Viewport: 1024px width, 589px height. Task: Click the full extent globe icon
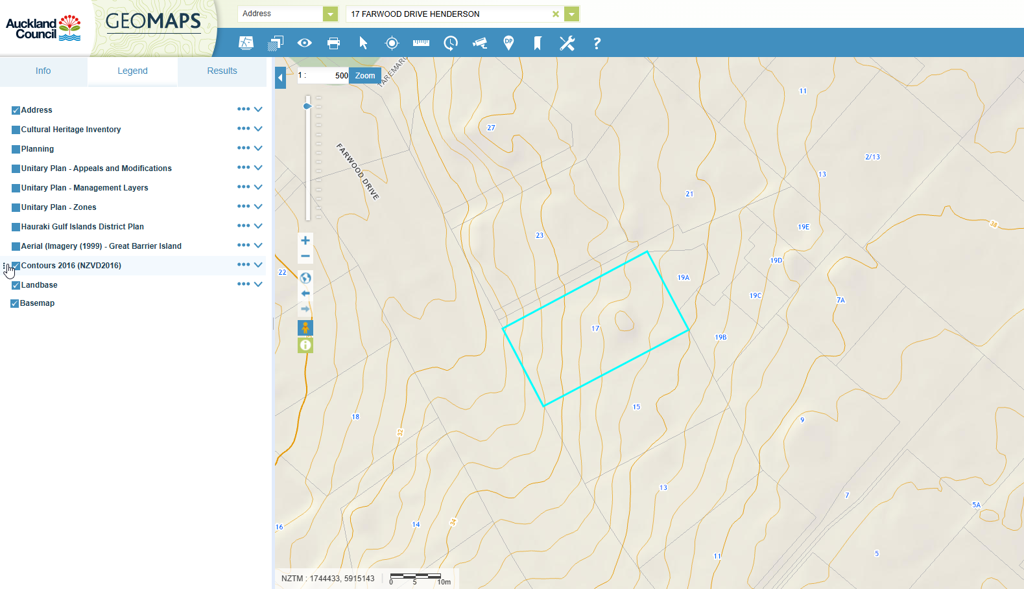point(305,278)
